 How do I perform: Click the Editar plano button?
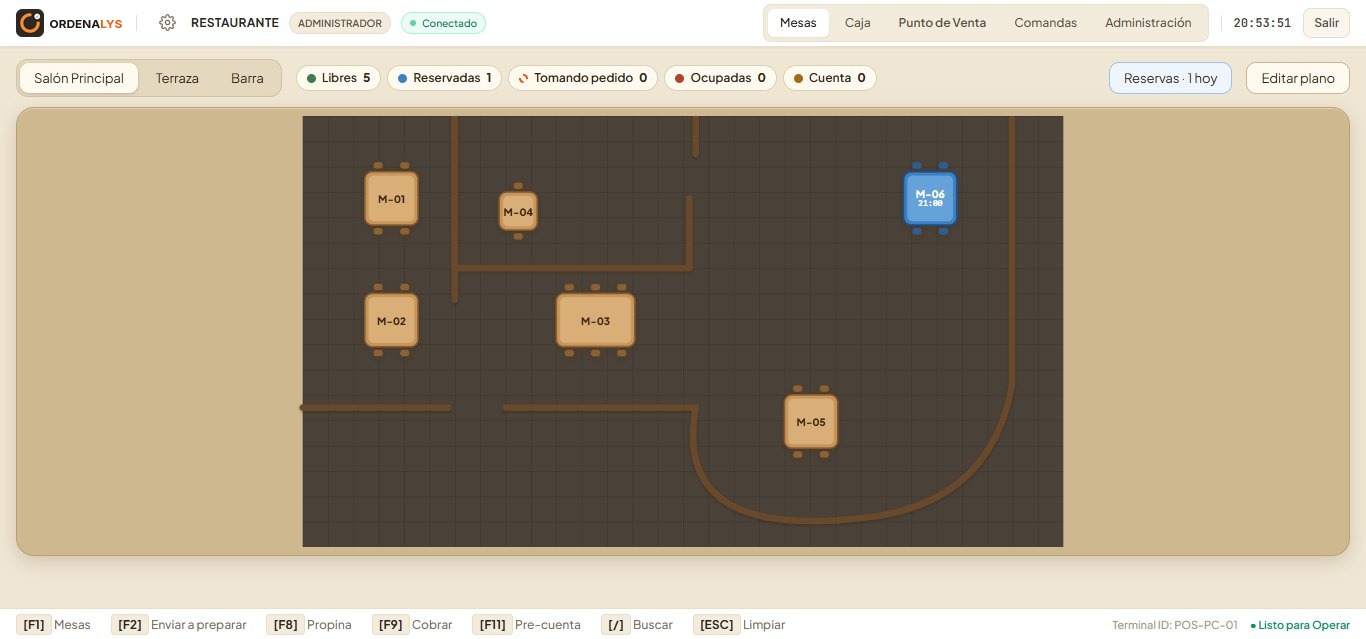[x=1298, y=78]
